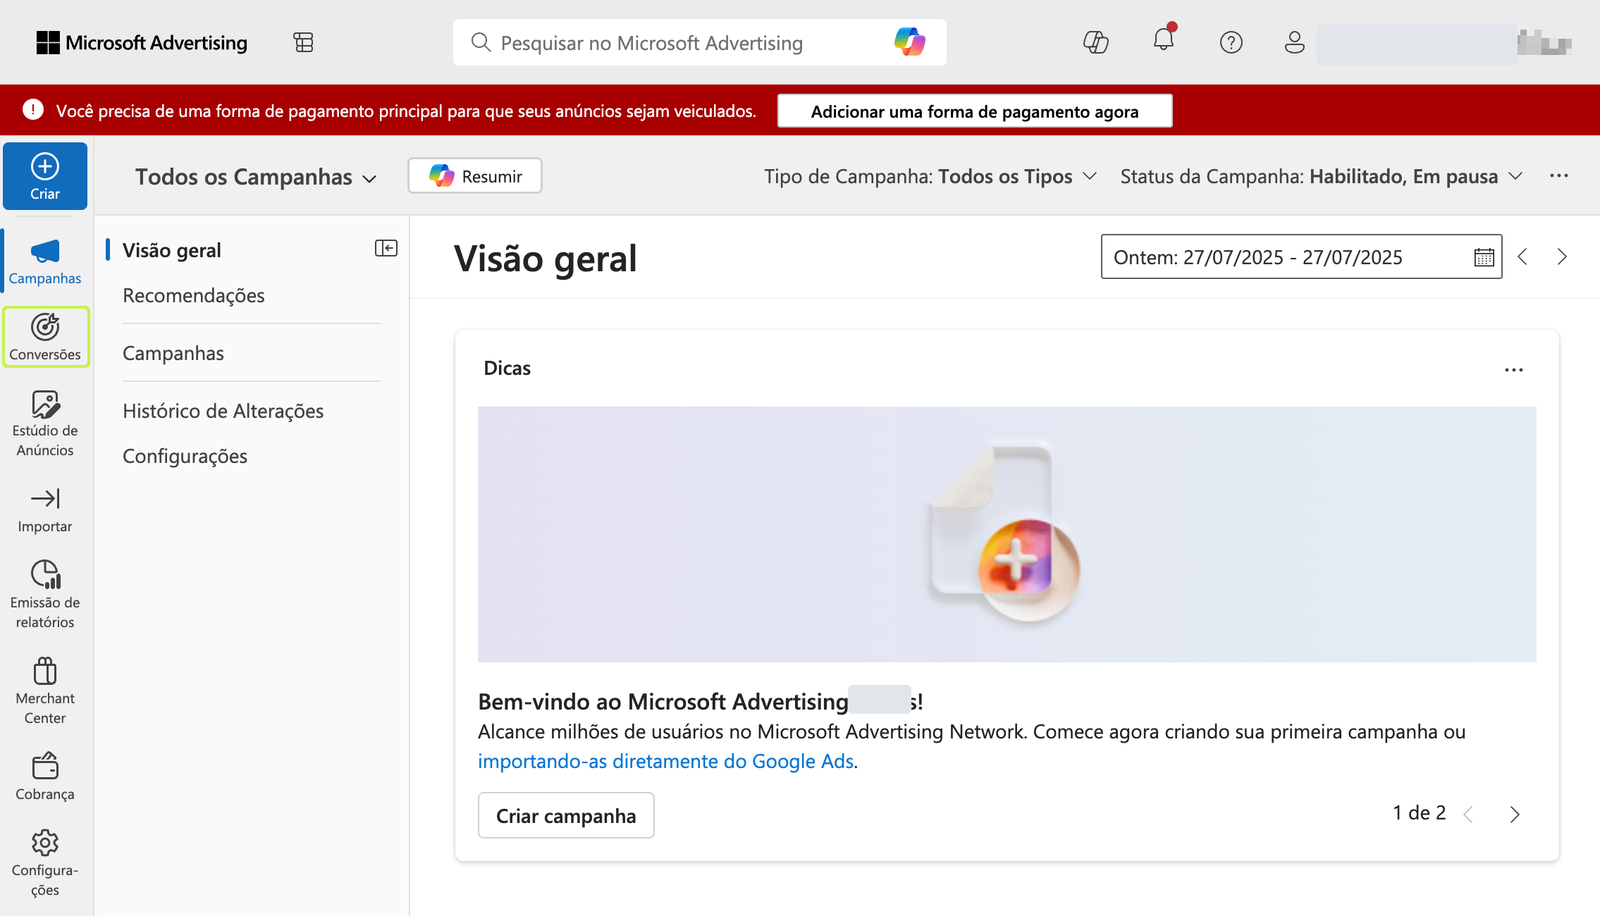The width and height of the screenshot is (1600, 916).
Task: Open Emissão de relatórios
Action: click(x=45, y=594)
